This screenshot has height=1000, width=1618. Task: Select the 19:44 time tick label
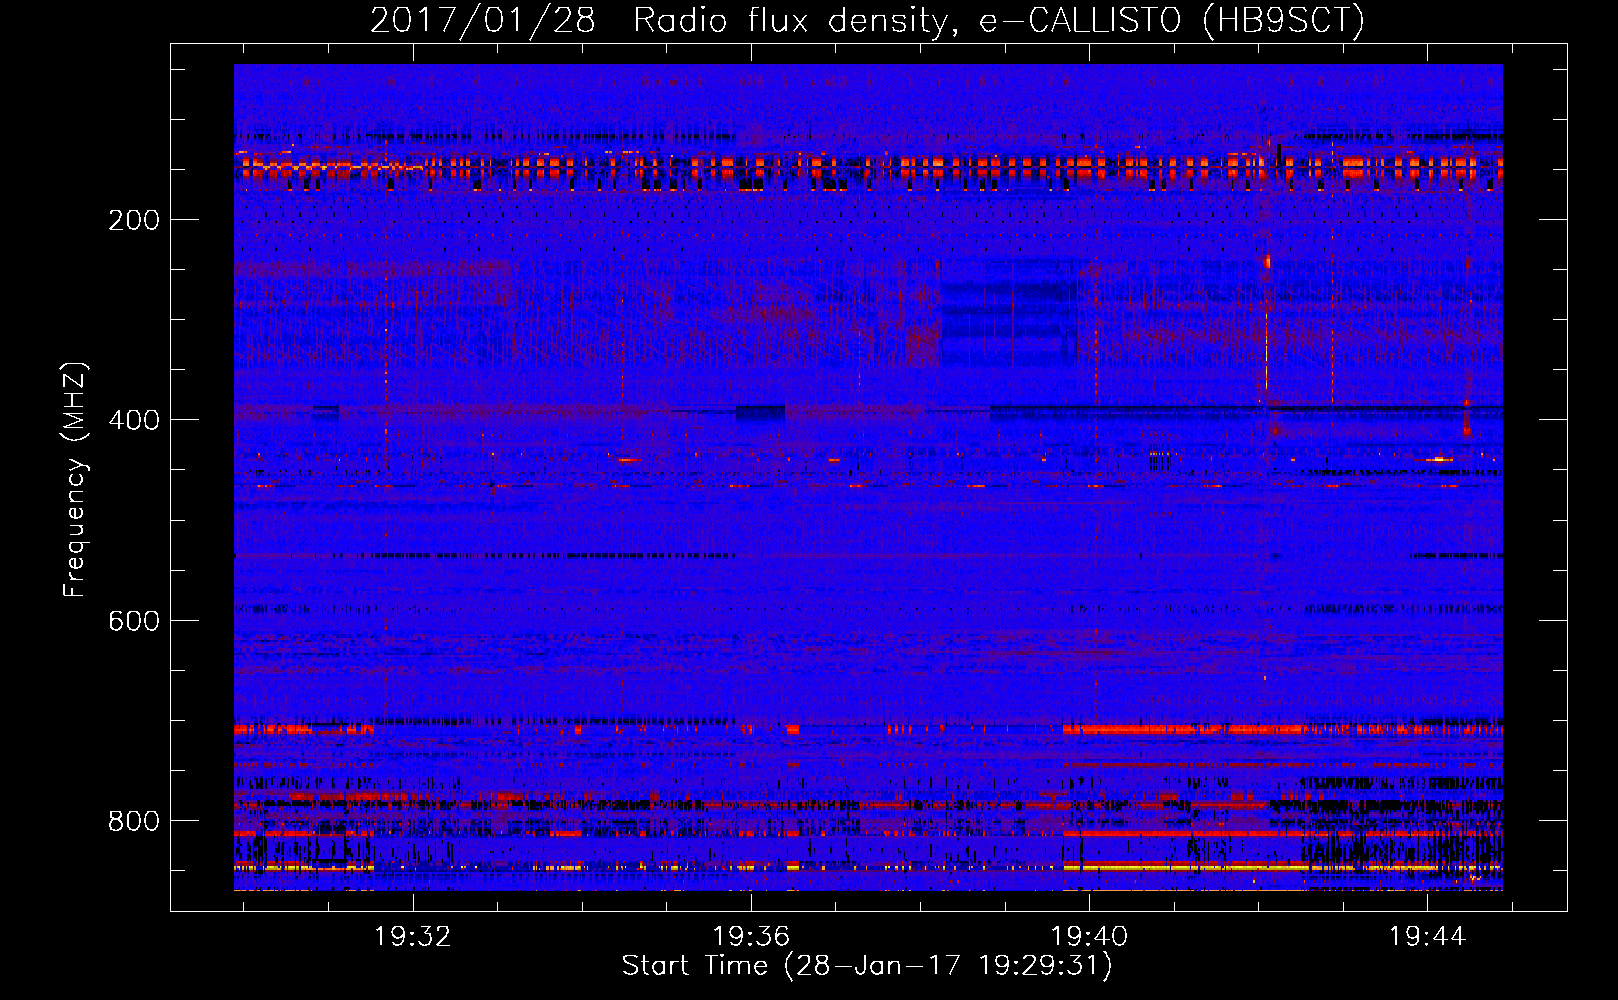pos(1427,936)
